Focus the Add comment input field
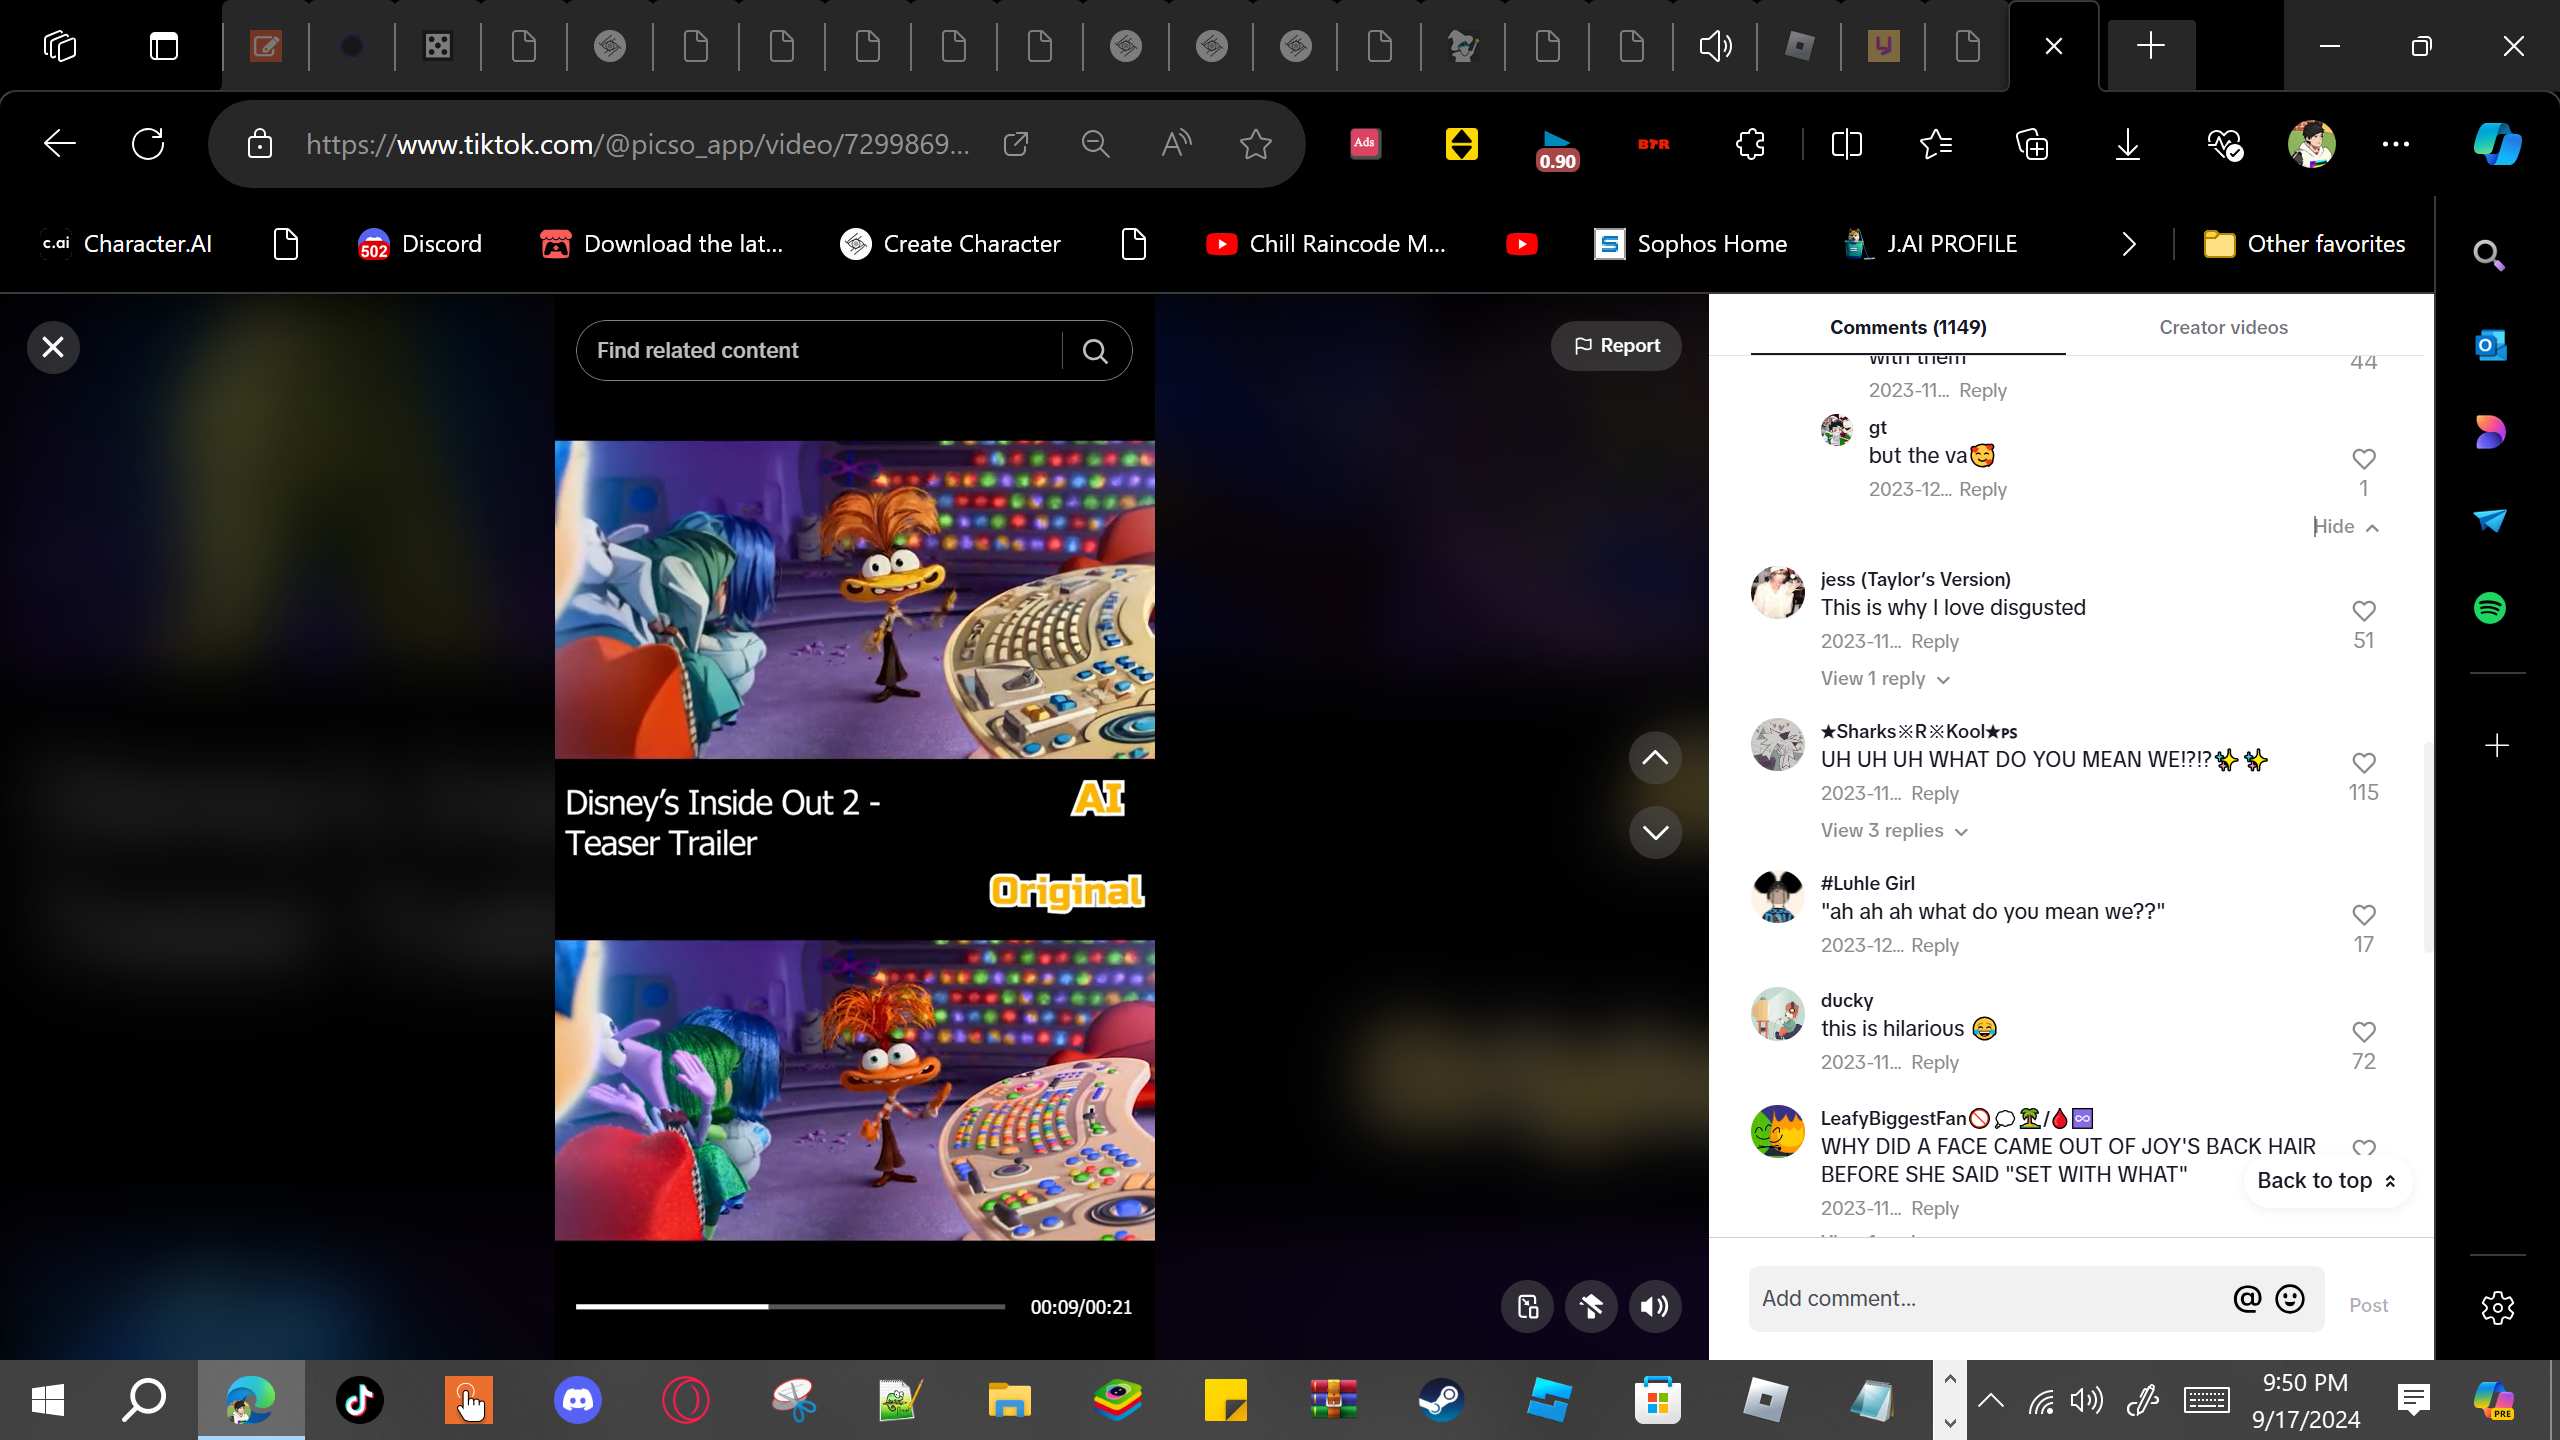The height and width of the screenshot is (1440, 2560). (1985, 1299)
